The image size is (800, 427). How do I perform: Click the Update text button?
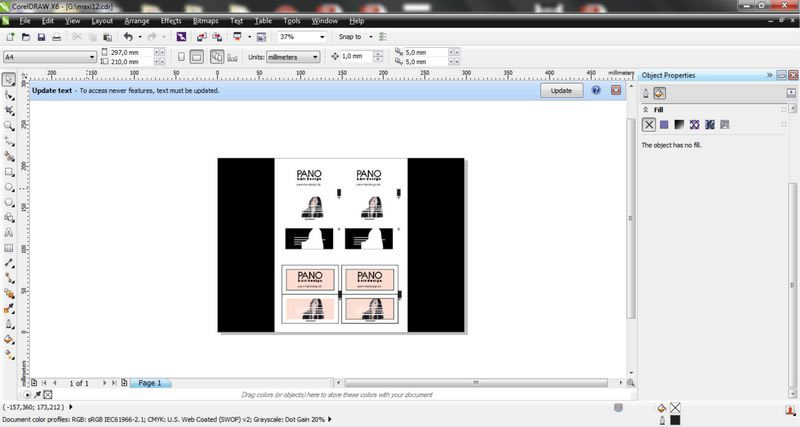(x=561, y=90)
